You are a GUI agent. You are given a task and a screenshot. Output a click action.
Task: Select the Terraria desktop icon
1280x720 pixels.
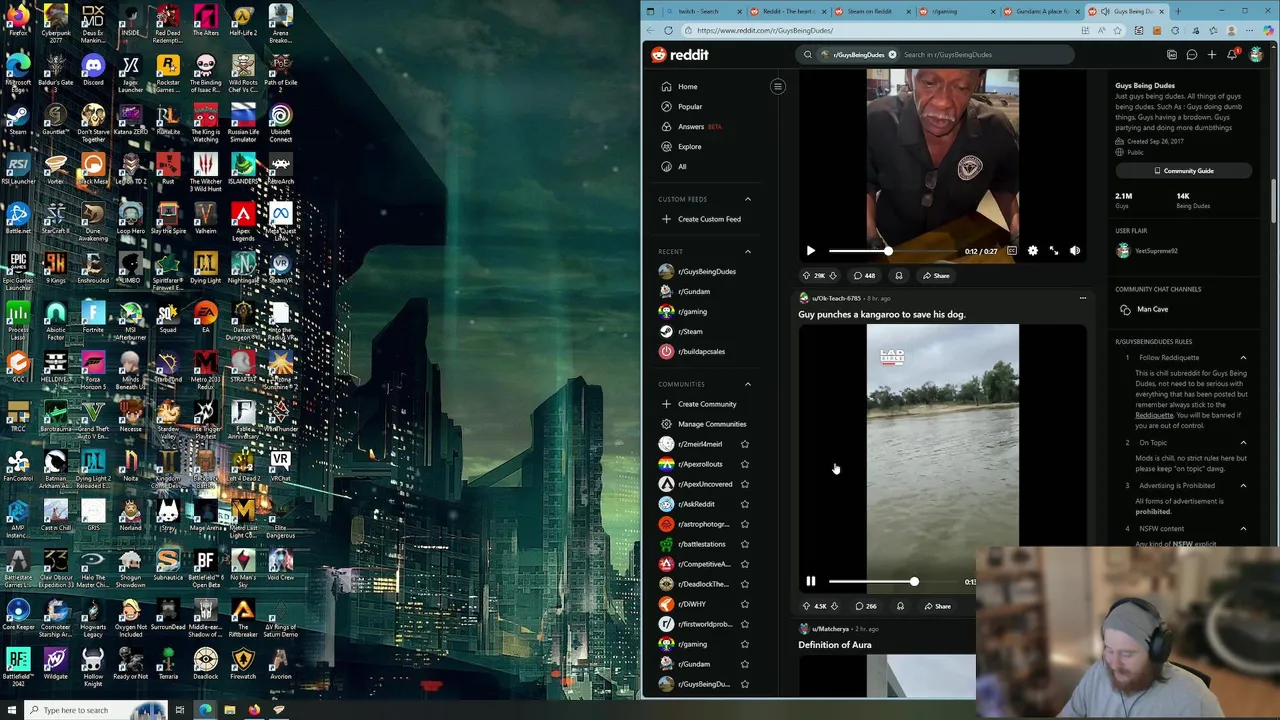168,664
